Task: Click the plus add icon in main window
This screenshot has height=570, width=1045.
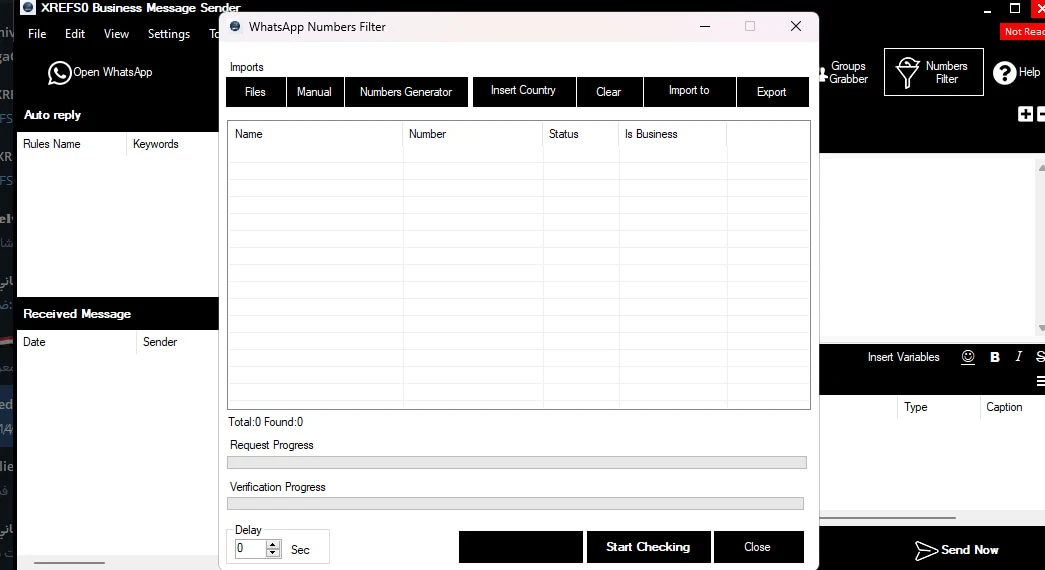Action: coord(1025,114)
